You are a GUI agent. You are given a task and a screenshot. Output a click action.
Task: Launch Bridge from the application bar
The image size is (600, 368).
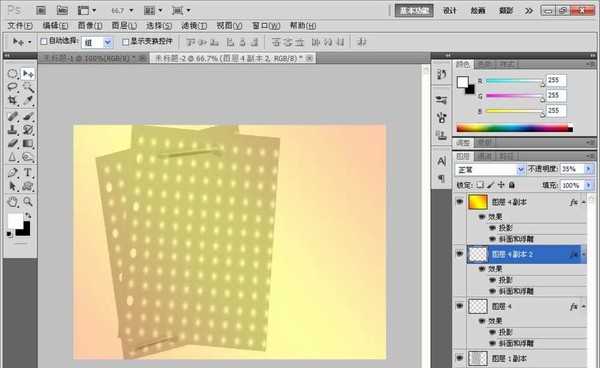click(41, 10)
